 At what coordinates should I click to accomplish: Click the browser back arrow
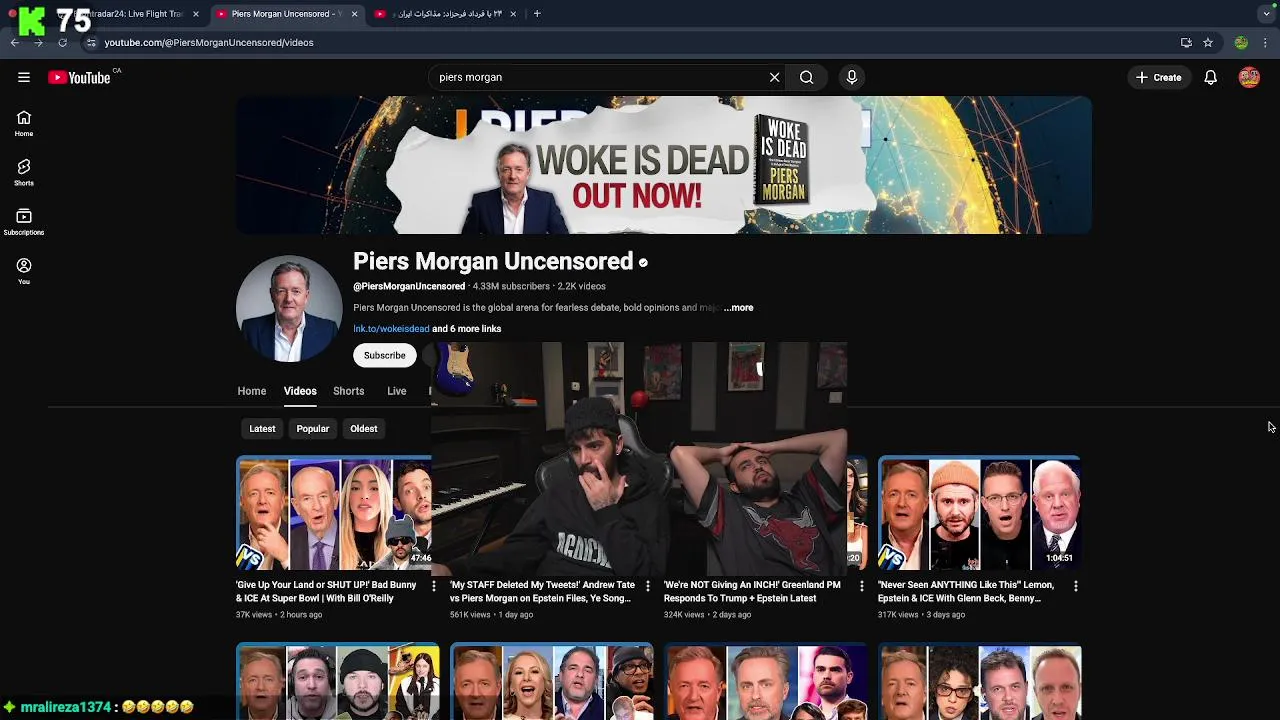[14, 42]
